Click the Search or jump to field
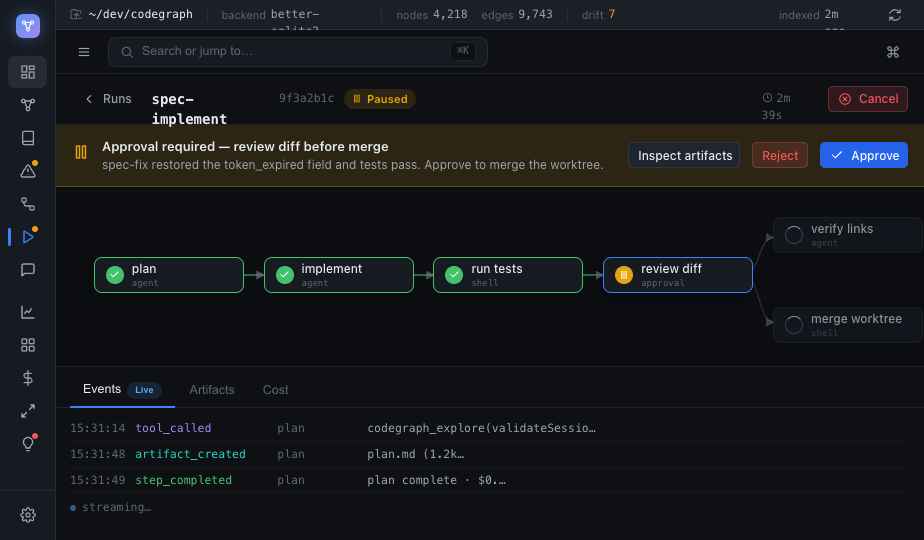The width and height of the screenshot is (924, 540). pyautogui.click(x=298, y=52)
